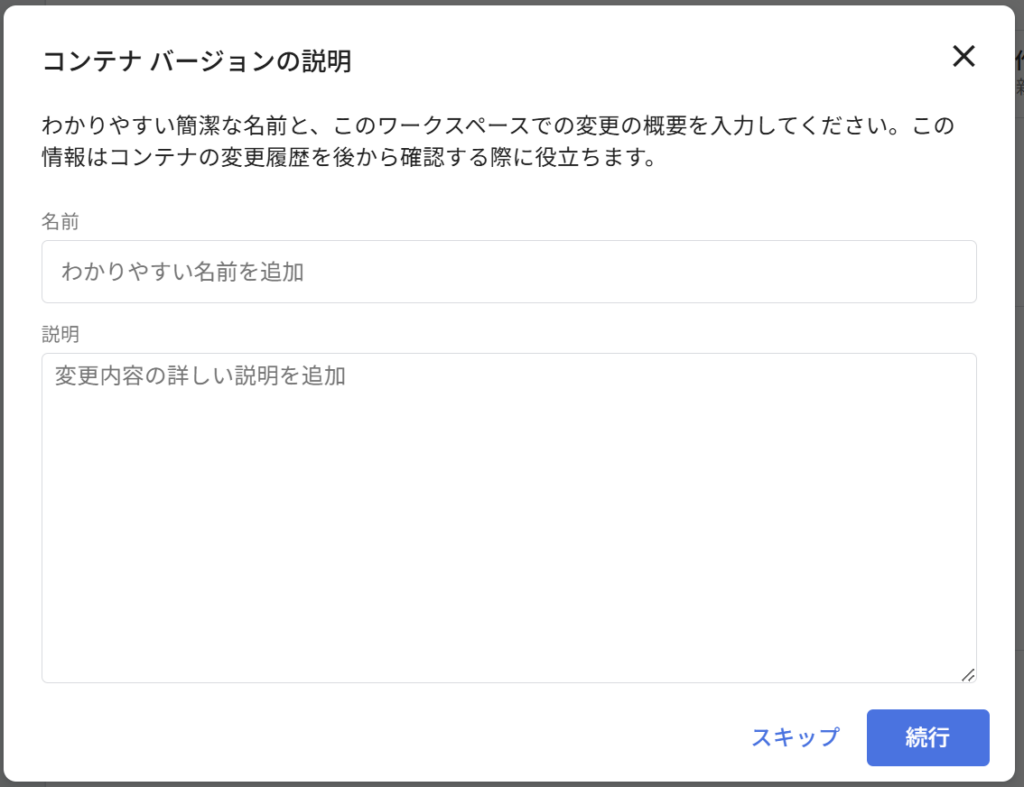Click the 説明 field label
The width and height of the screenshot is (1024, 787).
[60, 333]
